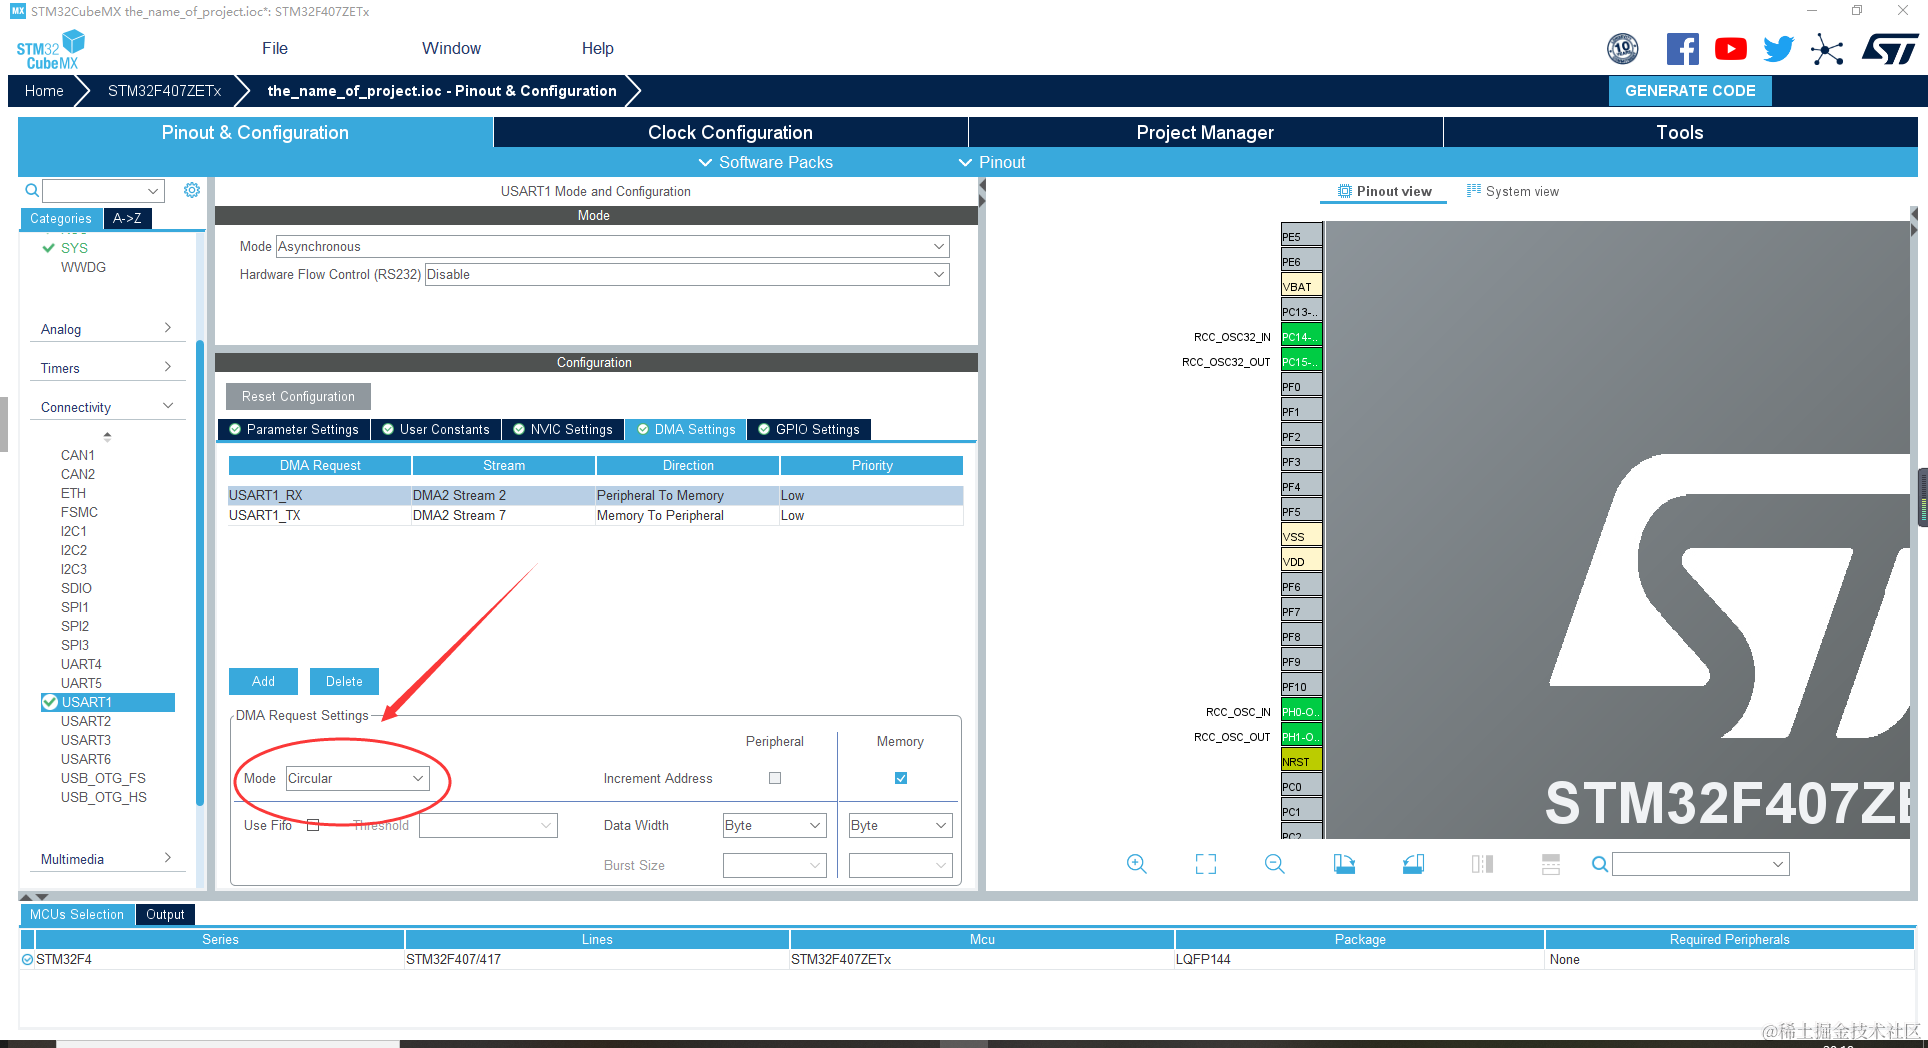Add a new DMA request
The image size is (1928, 1048).
coord(263,681)
